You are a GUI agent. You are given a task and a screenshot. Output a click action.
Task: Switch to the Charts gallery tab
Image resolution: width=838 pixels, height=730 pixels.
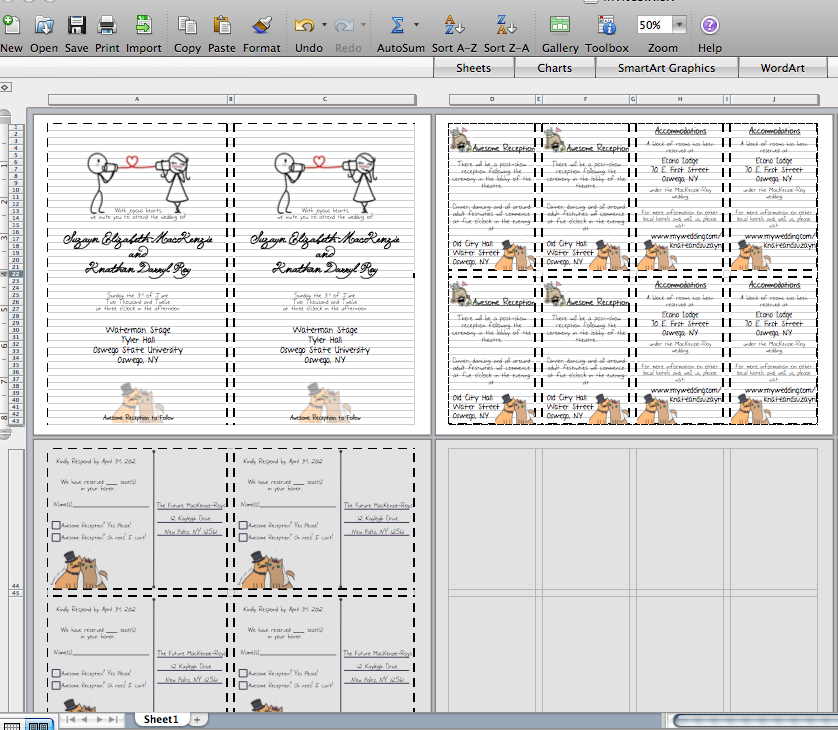(x=555, y=68)
